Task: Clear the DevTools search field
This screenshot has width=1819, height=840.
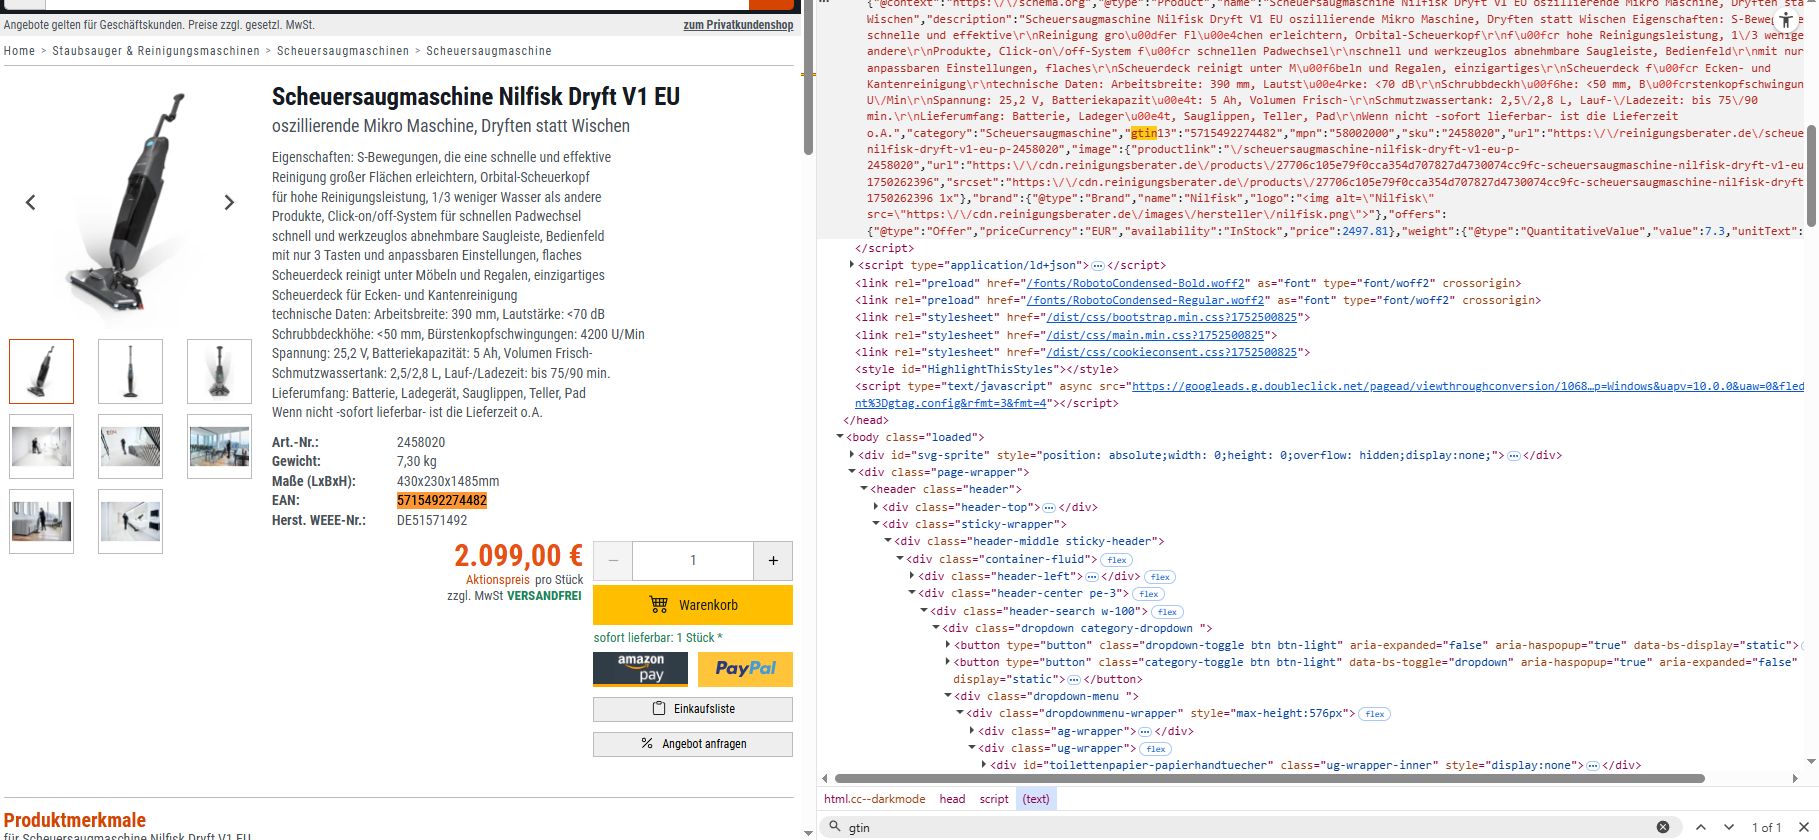Action: (1663, 827)
